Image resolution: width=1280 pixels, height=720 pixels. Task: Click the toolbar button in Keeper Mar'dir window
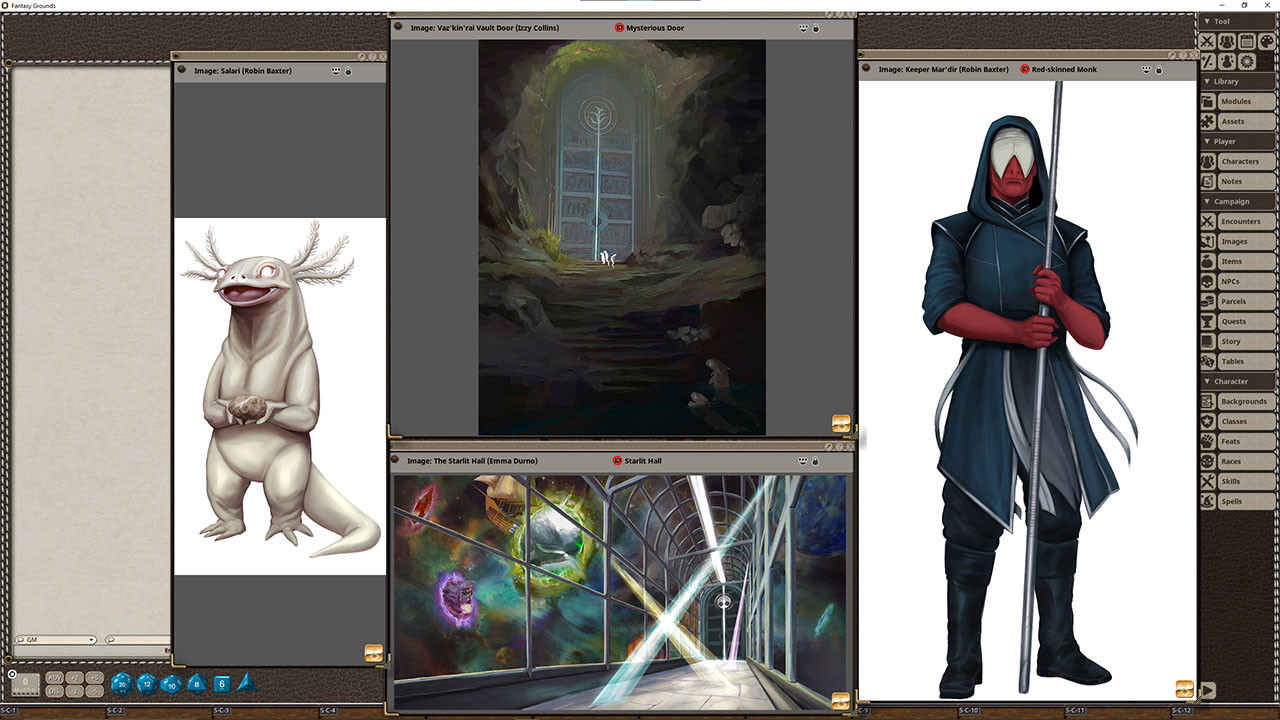coord(1184,689)
